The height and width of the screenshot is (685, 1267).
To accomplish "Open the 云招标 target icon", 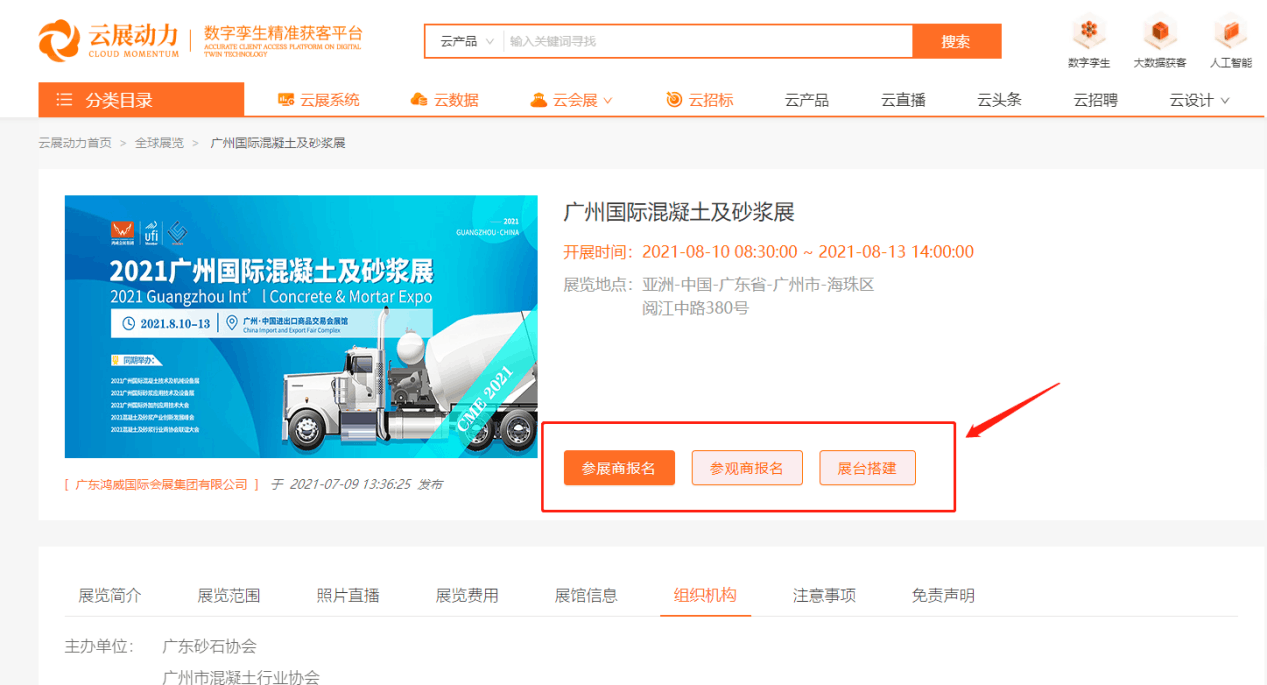I will pos(671,99).
